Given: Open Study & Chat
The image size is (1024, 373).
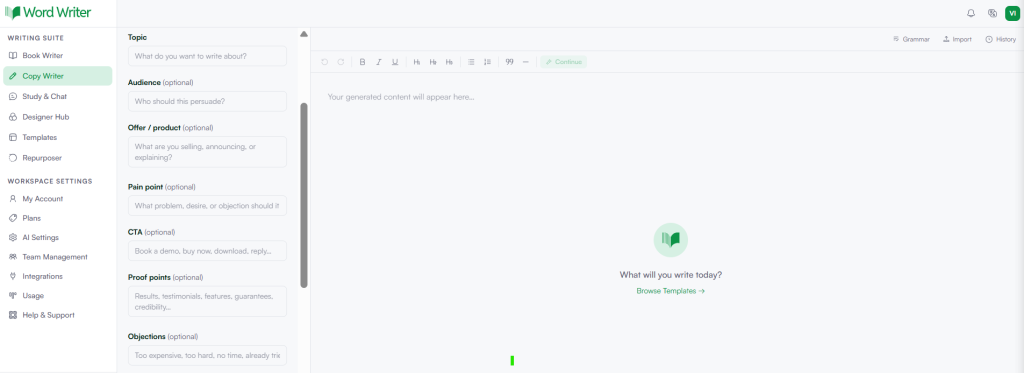Looking at the screenshot, I should coord(57,97).
